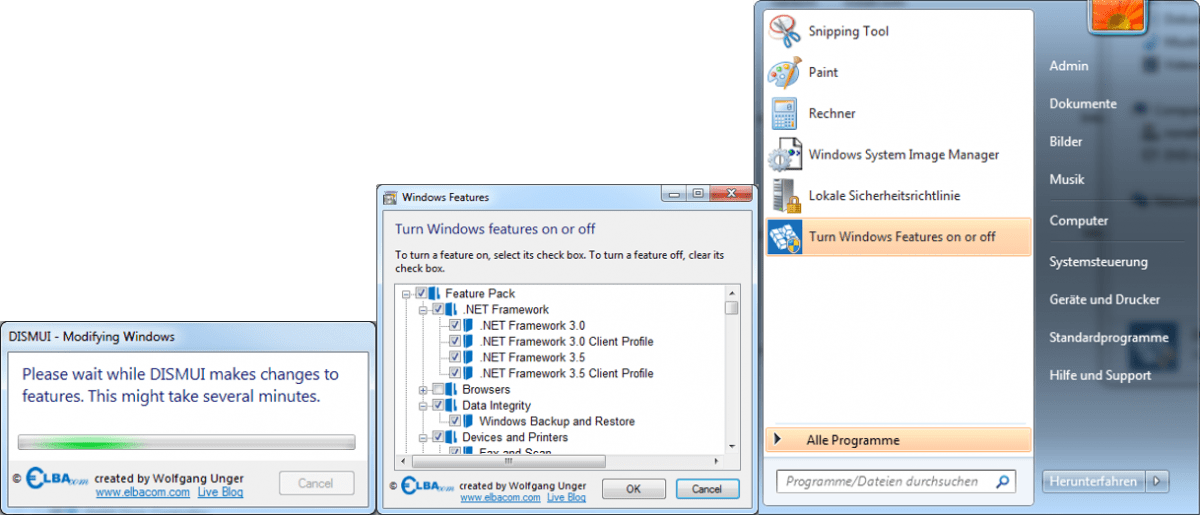
Task: Open Windows System Image Manager icon
Action: pos(784,155)
